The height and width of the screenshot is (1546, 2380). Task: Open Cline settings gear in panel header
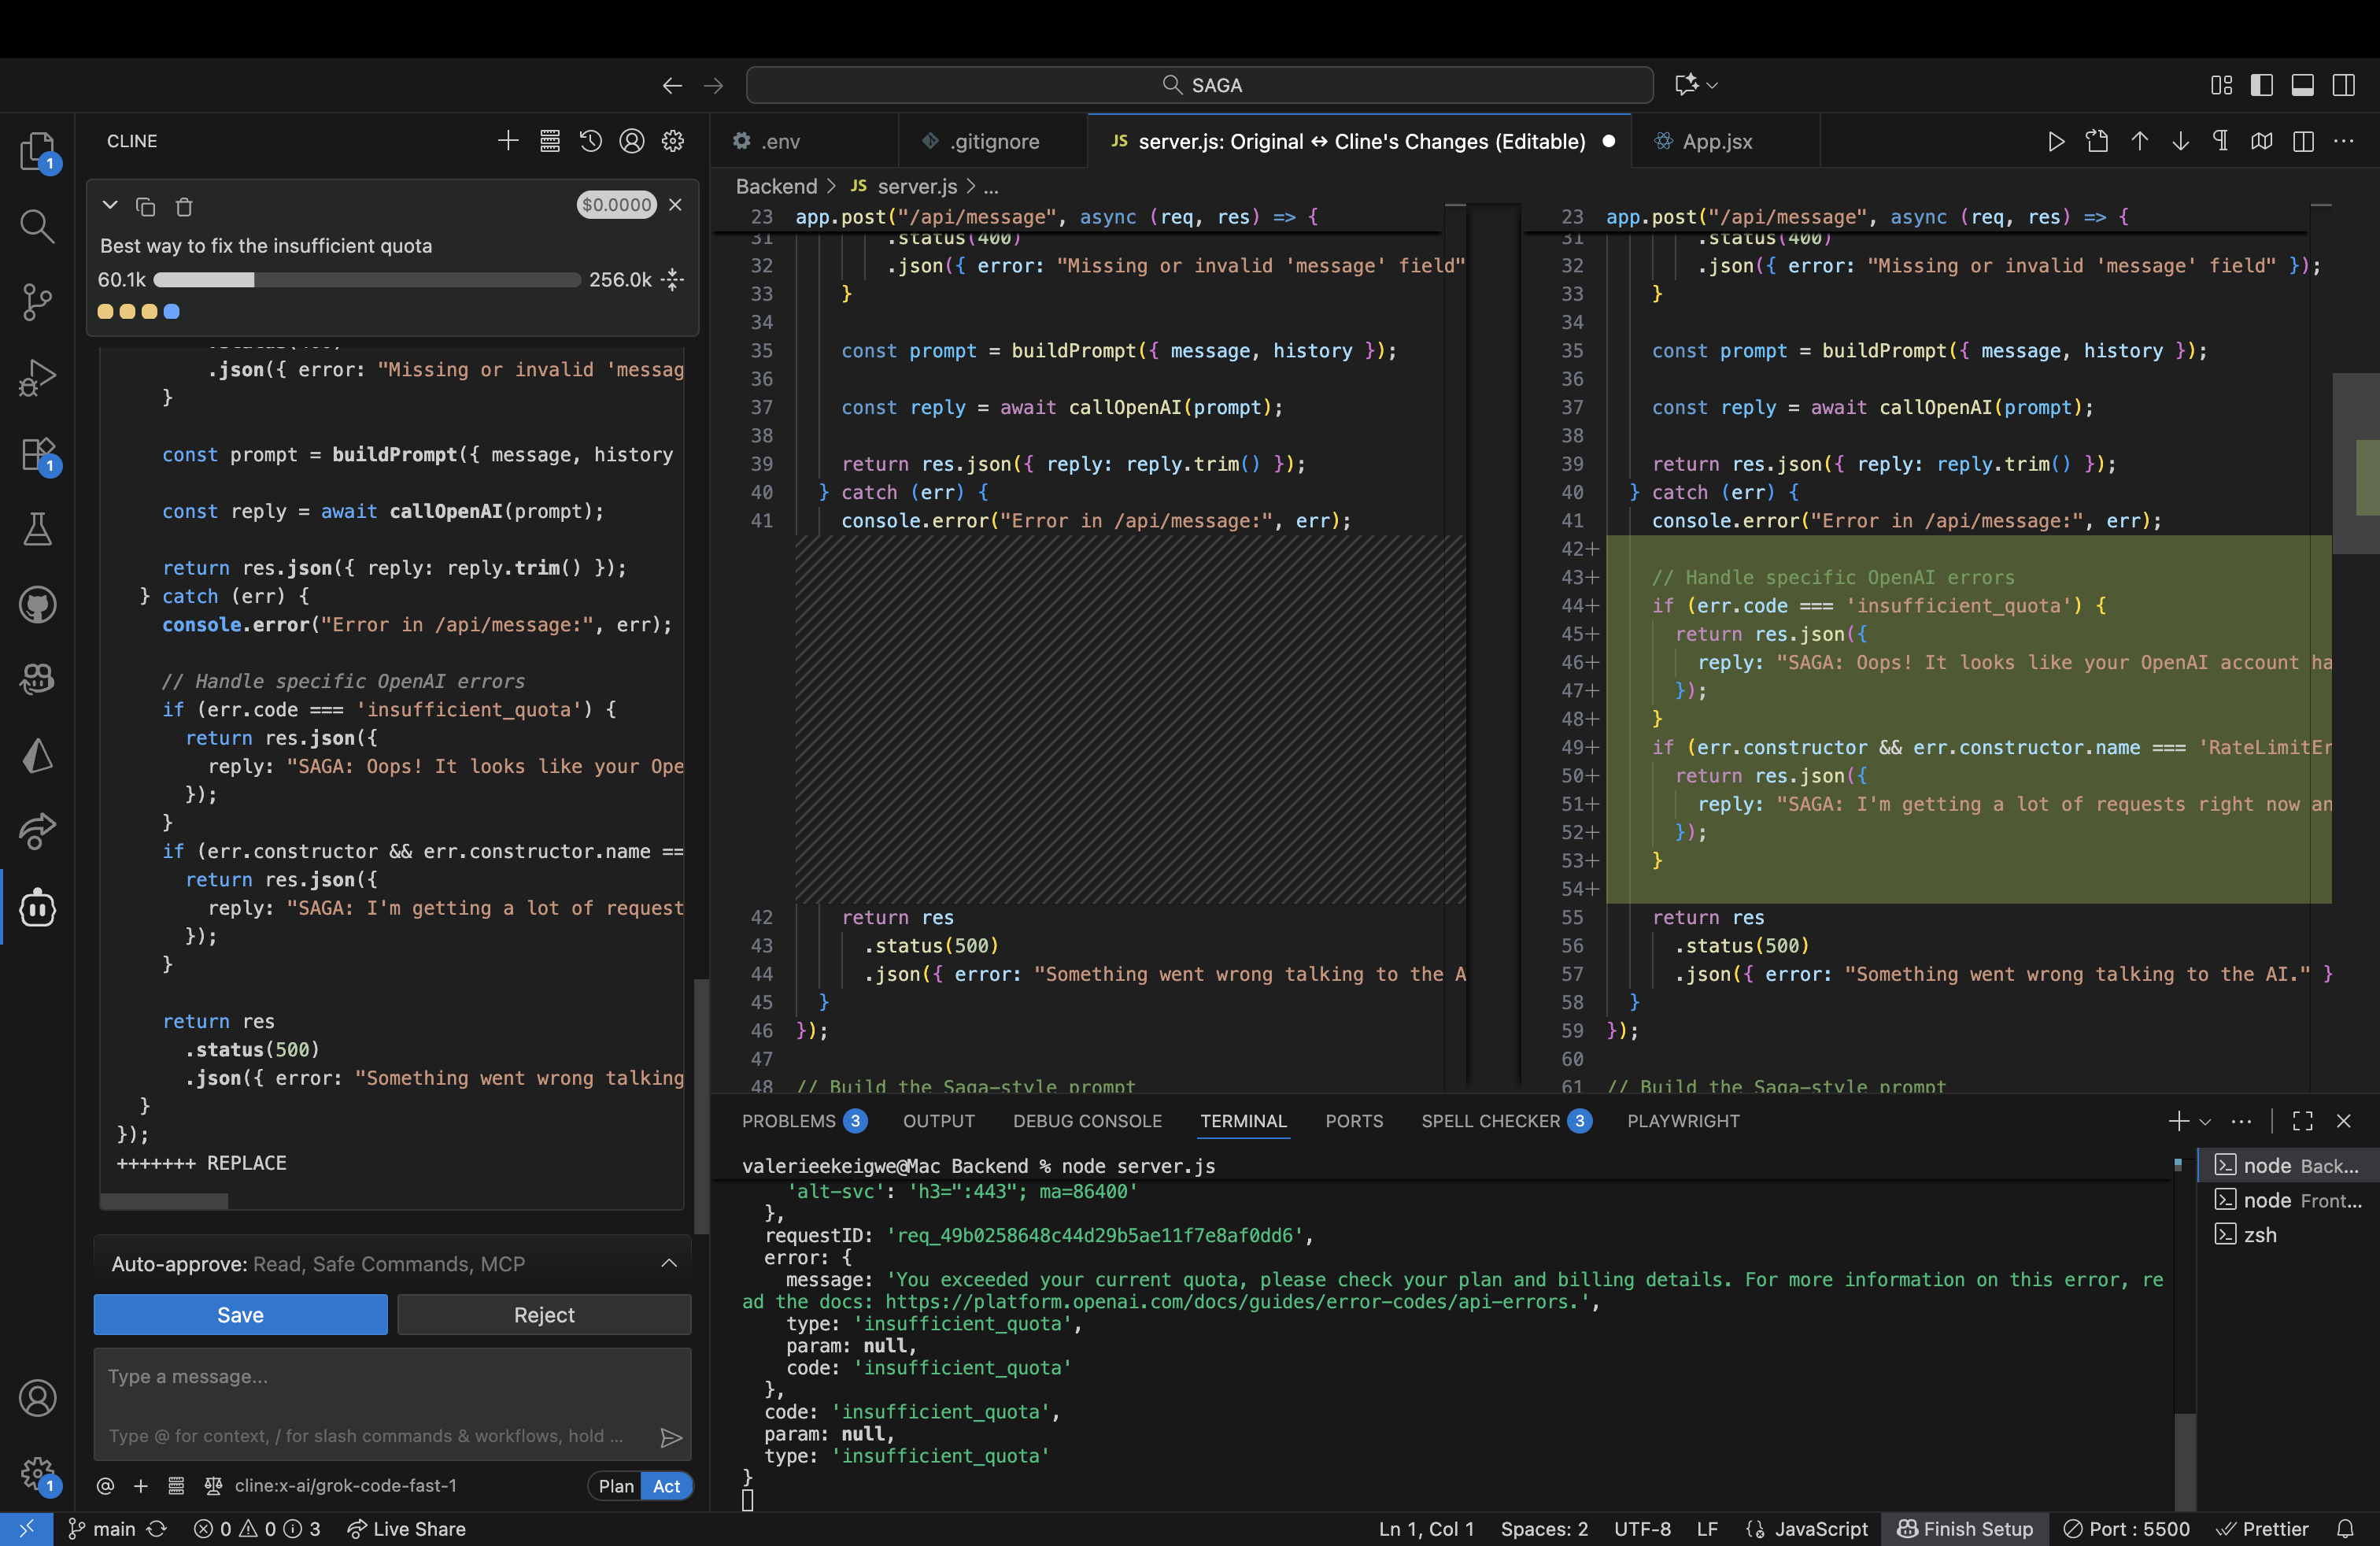673,141
